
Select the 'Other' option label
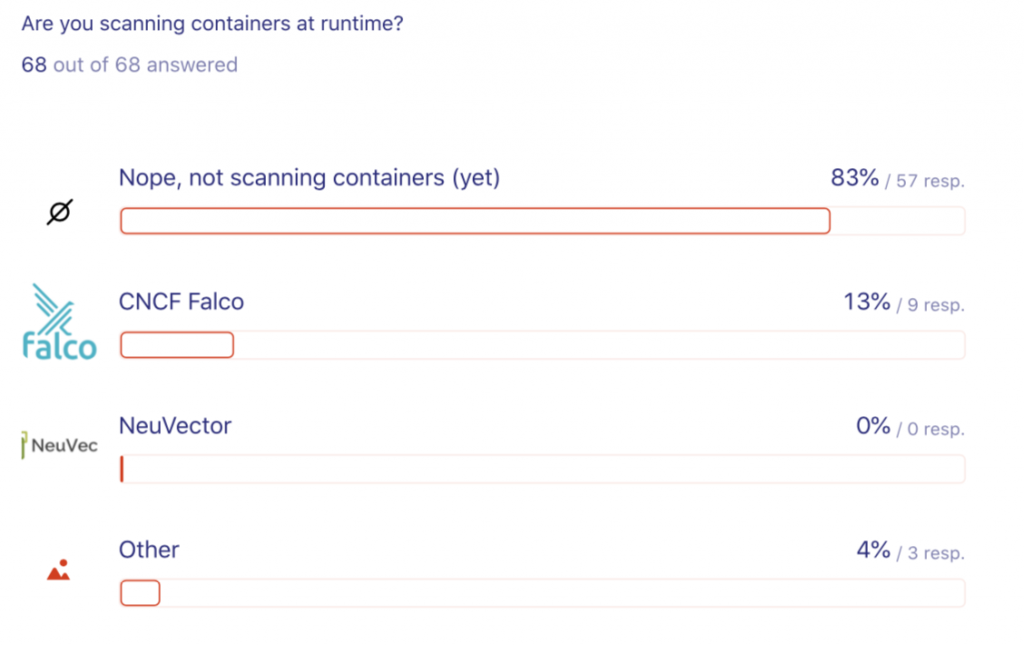point(149,550)
